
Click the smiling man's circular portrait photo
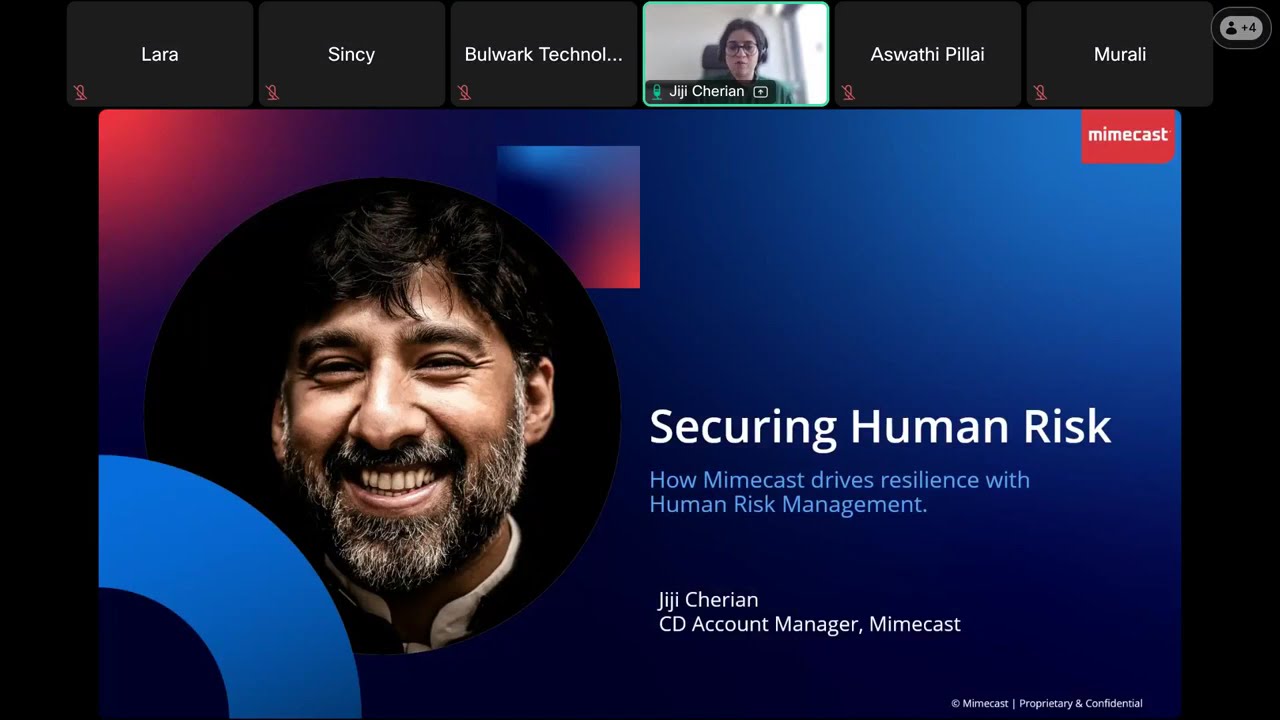(382, 416)
